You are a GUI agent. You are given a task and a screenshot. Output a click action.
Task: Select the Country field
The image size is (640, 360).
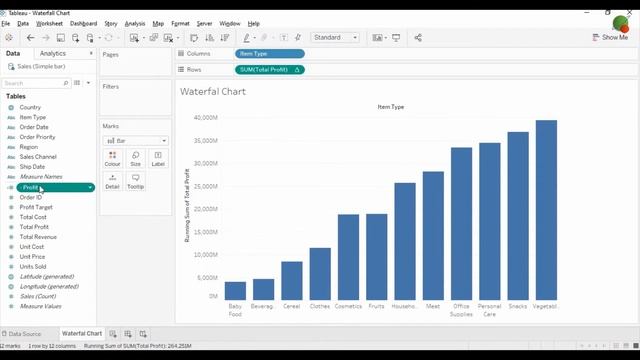[x=30, y=107]
